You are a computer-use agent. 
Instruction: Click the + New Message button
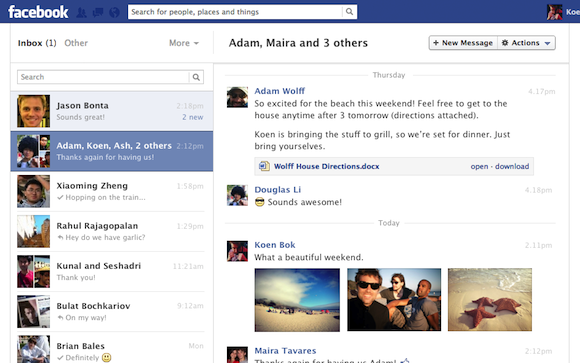[463, 43]
